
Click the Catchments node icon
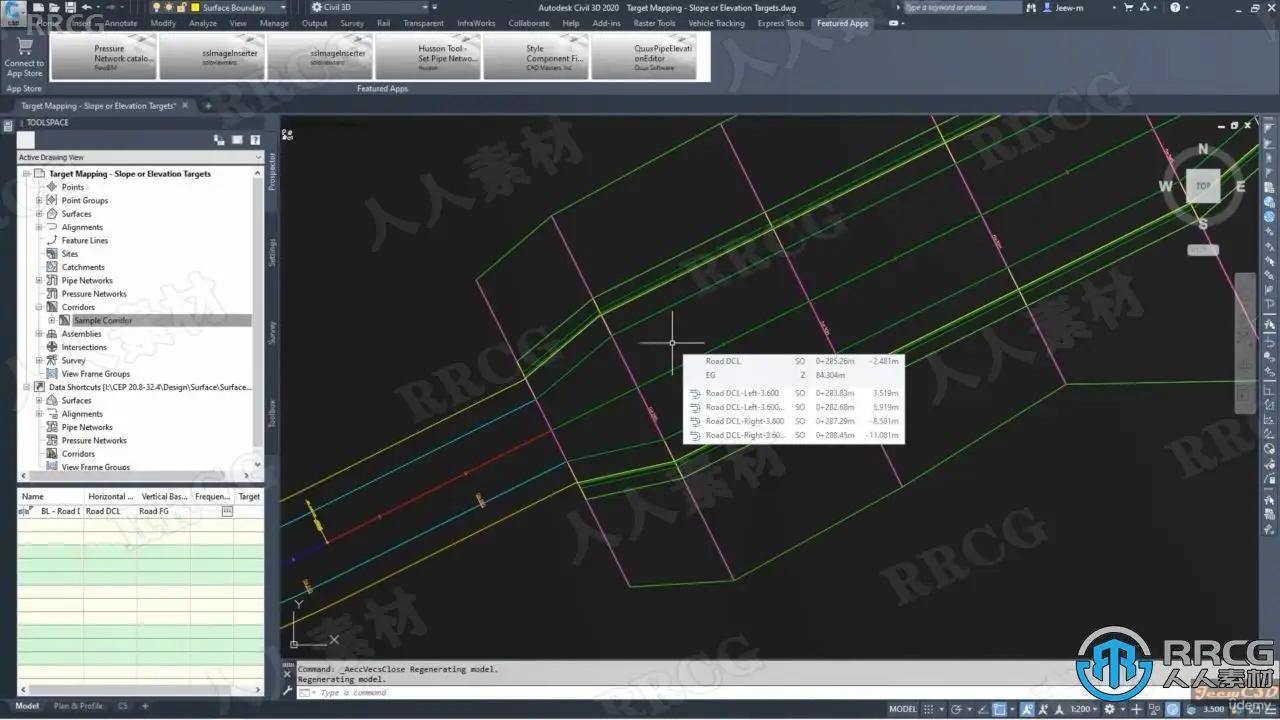(x=53, y=267)
